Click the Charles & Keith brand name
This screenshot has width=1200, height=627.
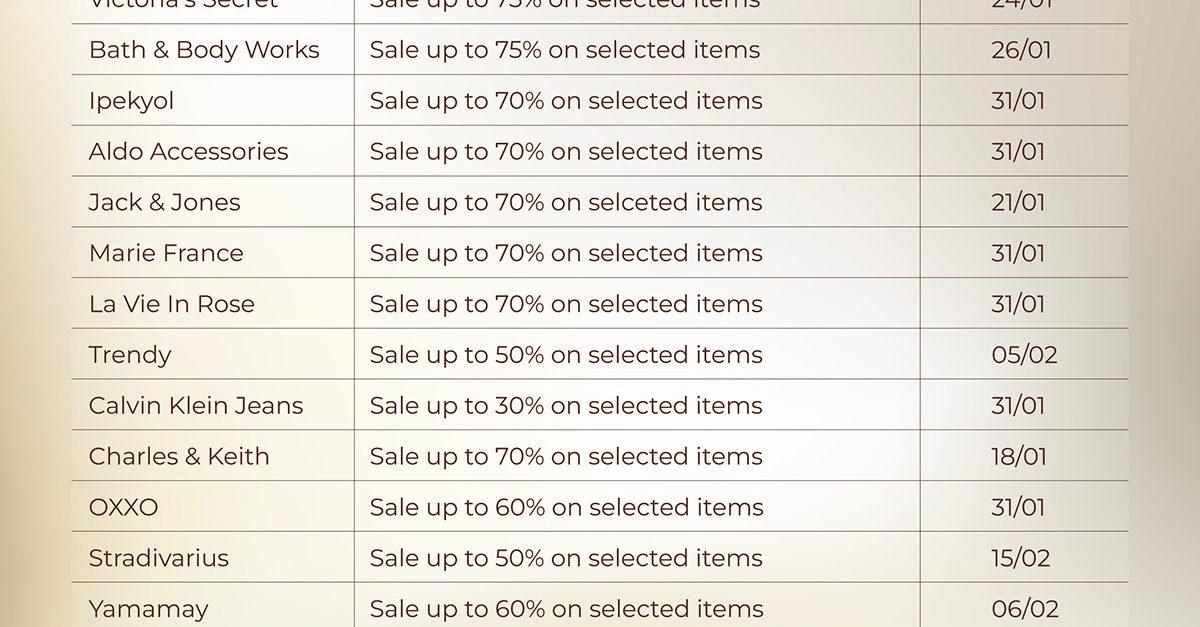pos(179,457)
